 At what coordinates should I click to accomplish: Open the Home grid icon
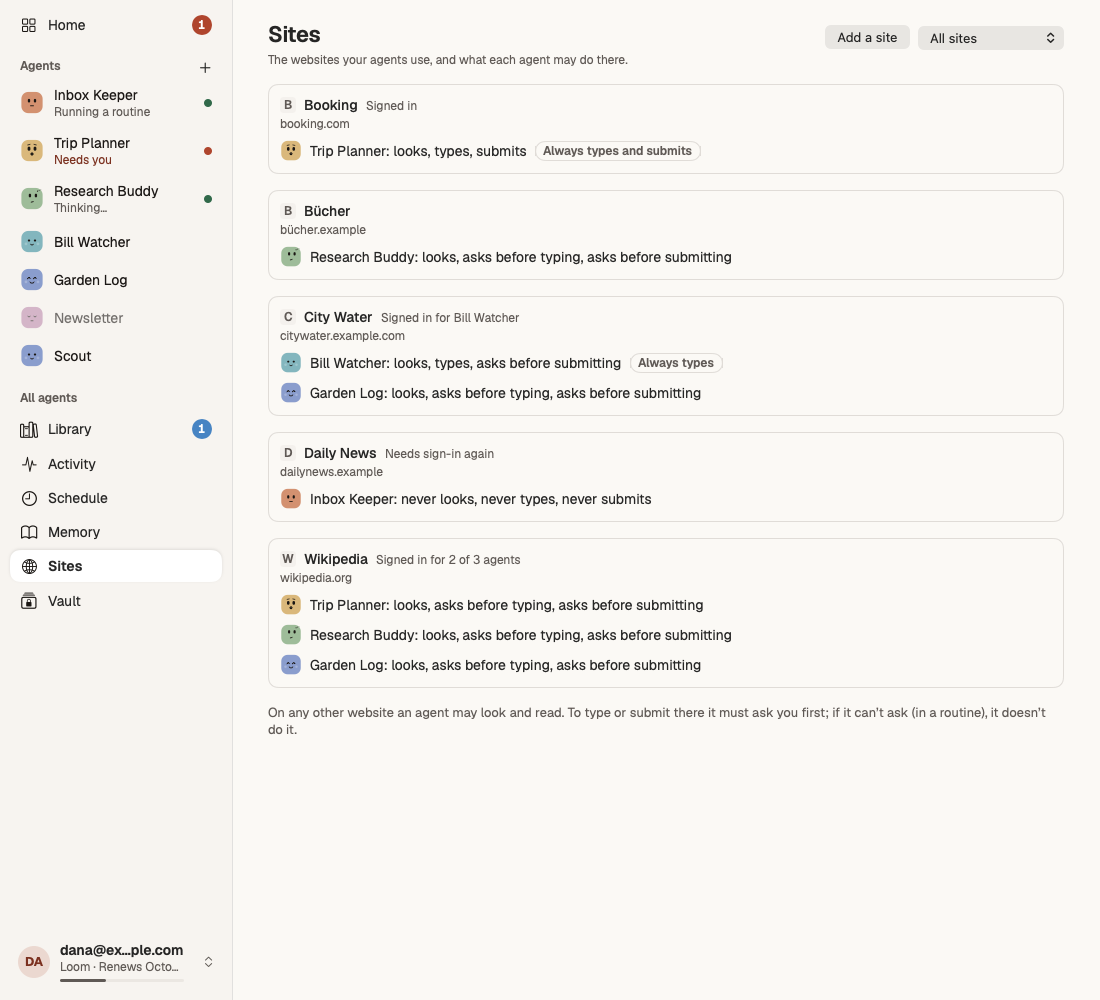(29, 25)
